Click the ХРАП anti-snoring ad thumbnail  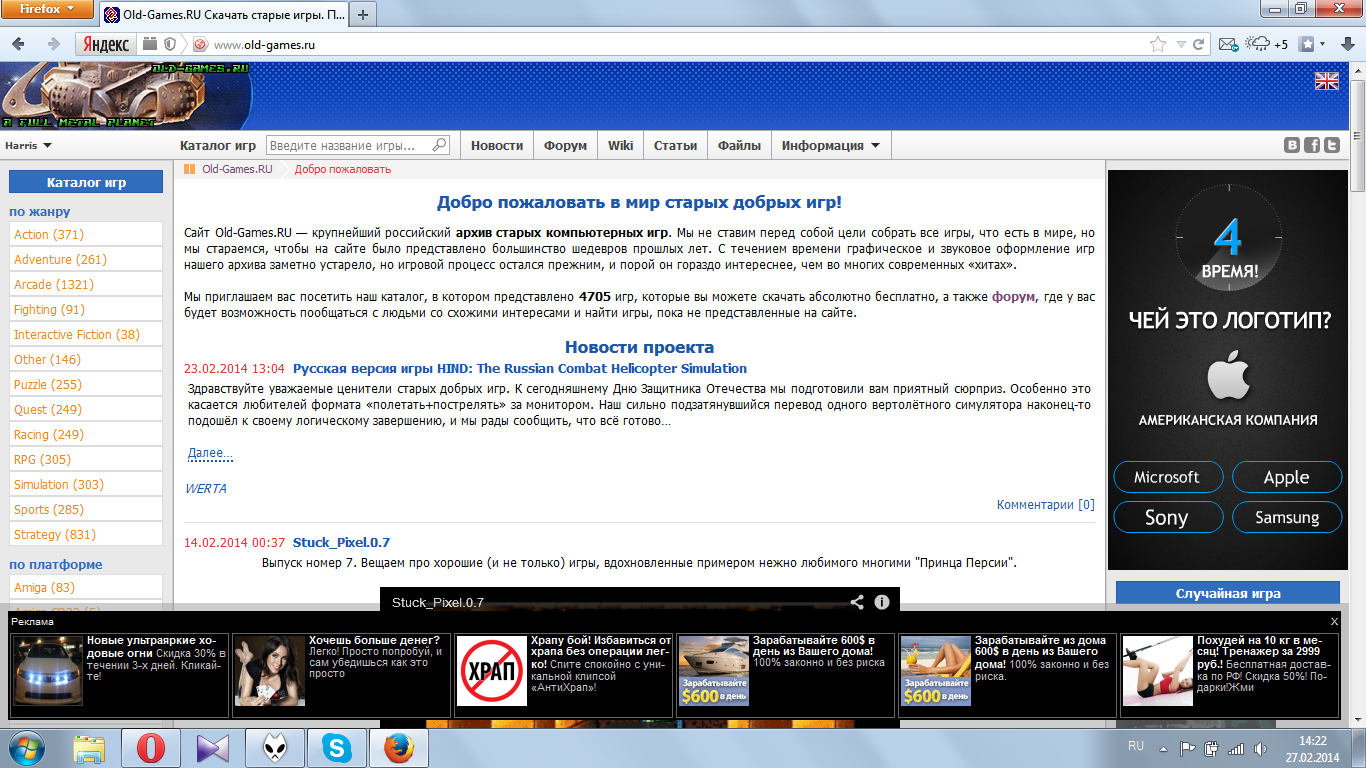[x=493, y=670]
